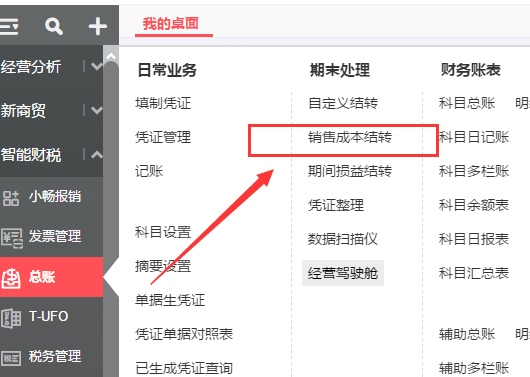Click the plus add icon
This screenshot has width=530, height=377.
(x=97, y=26)
